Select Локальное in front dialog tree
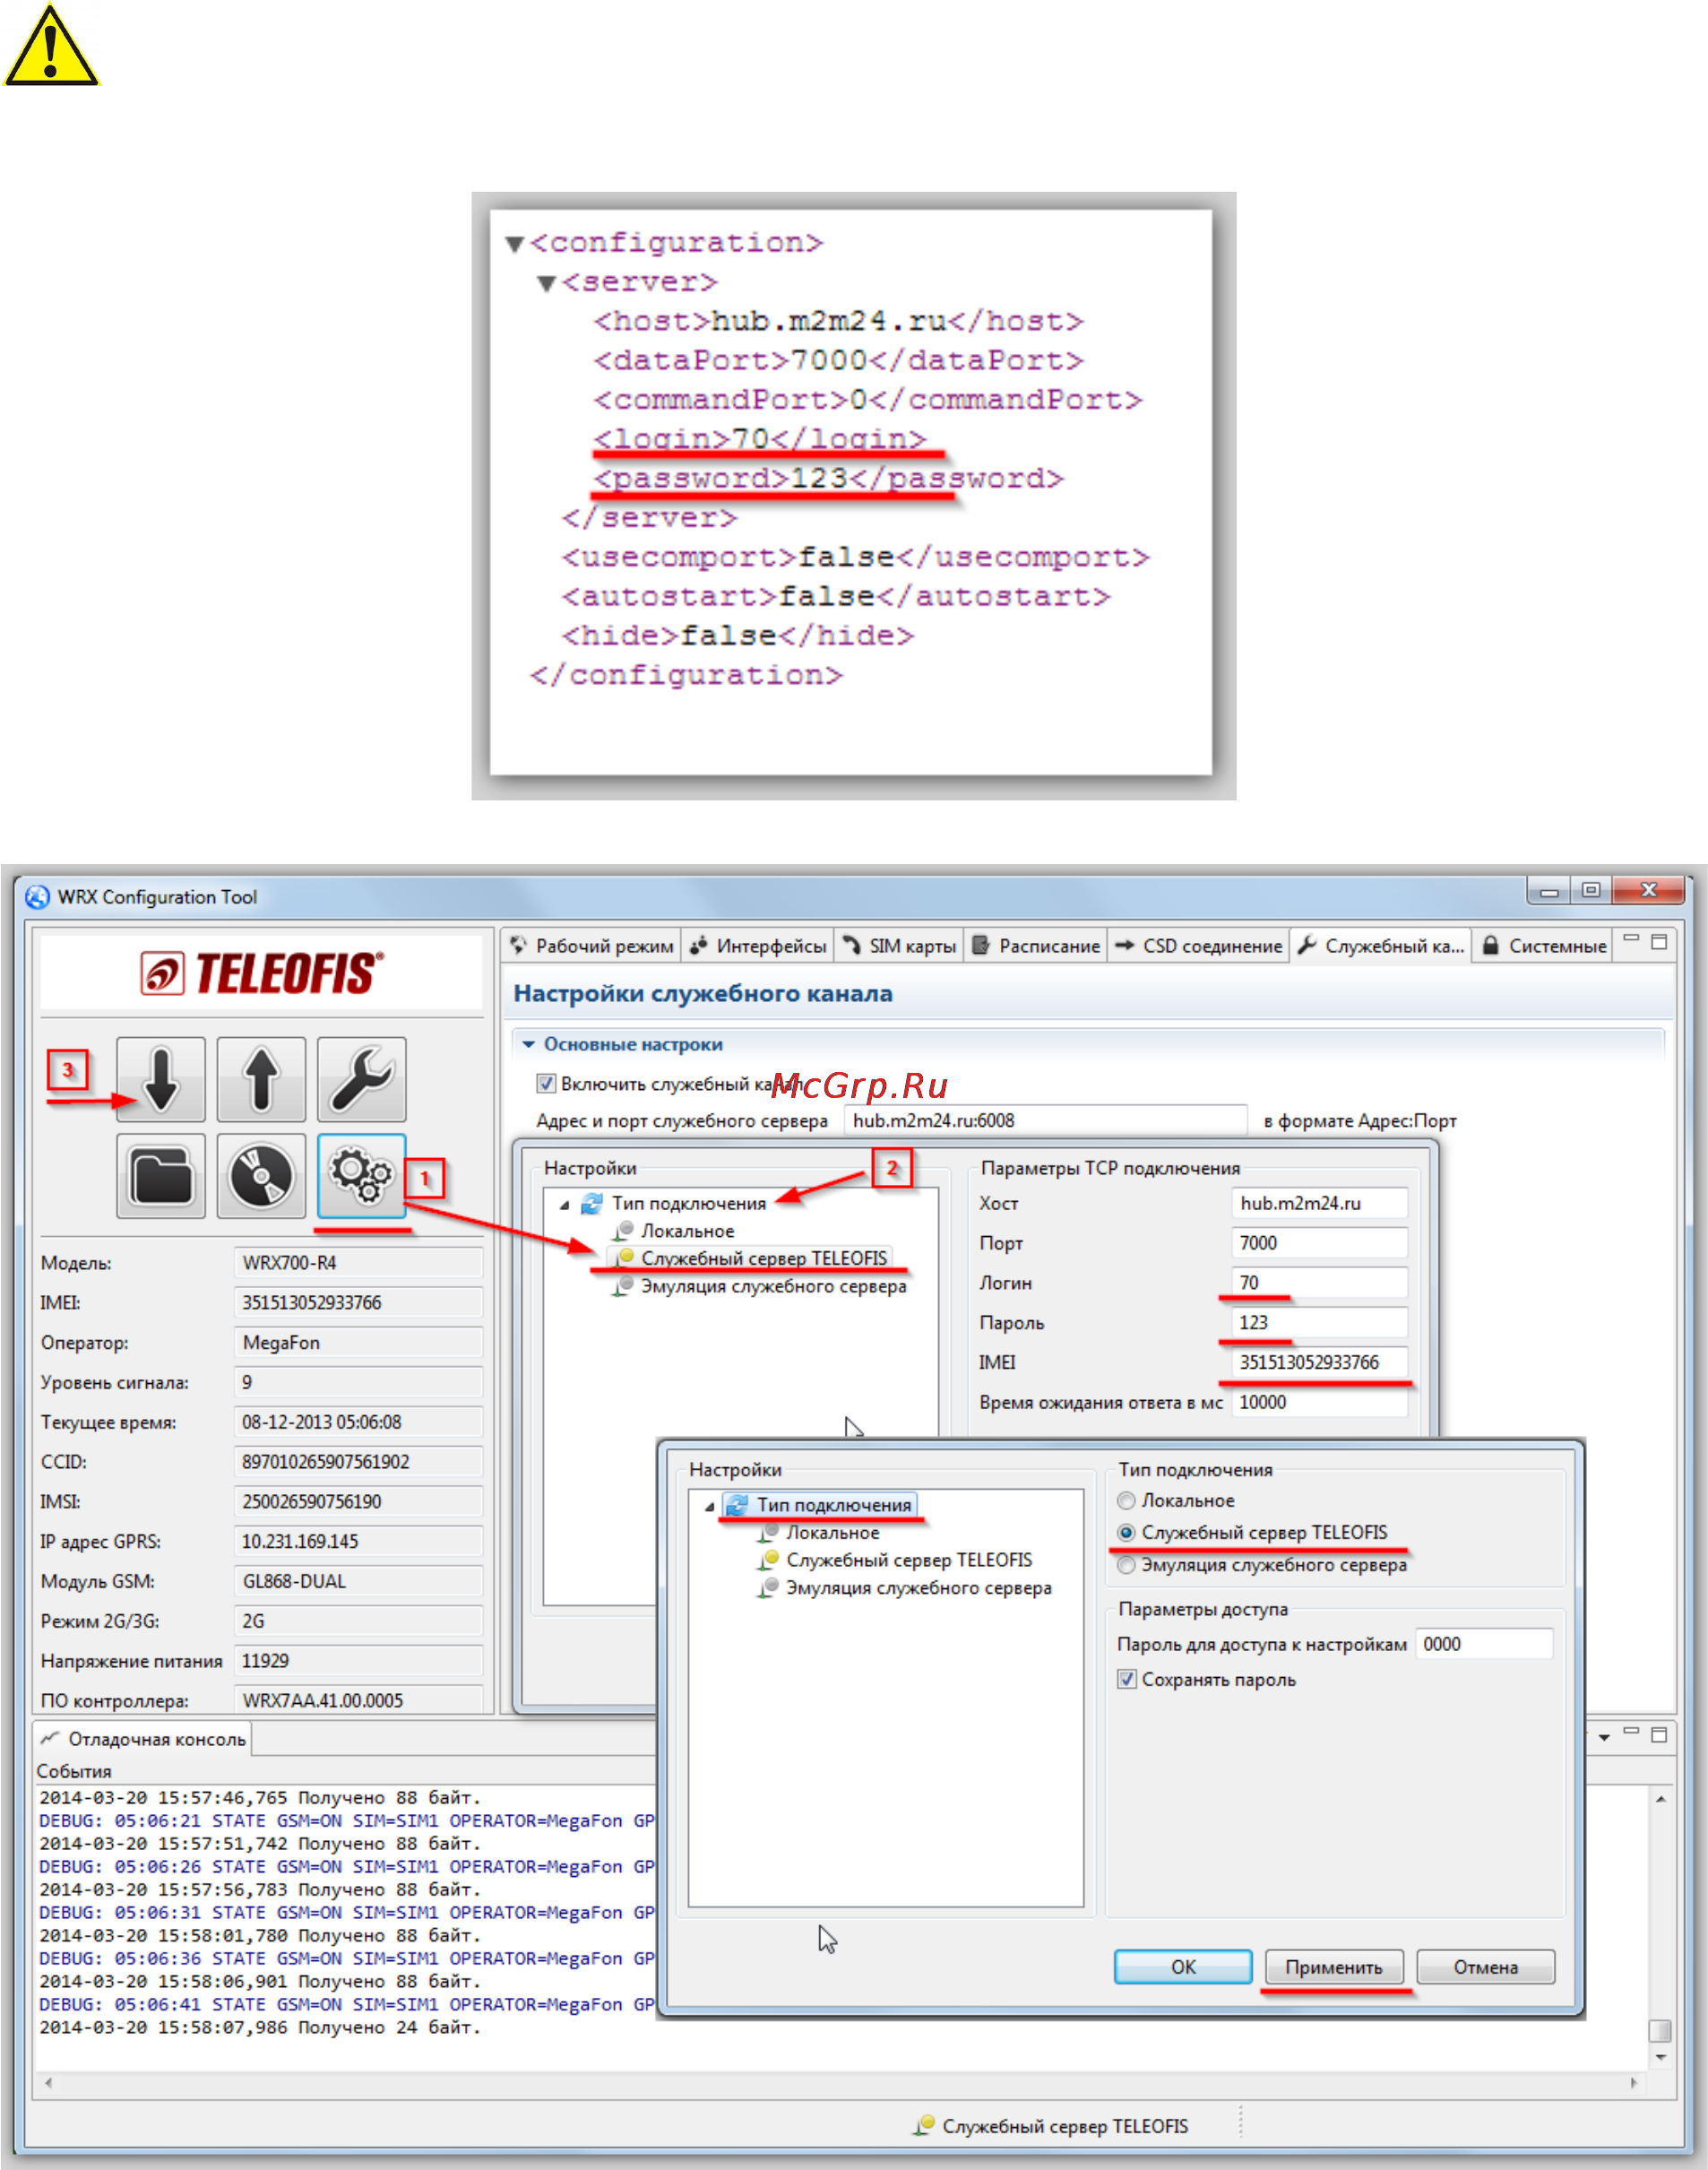The width and height of the screenshot is (1708, 2170). coord(833,1533)
